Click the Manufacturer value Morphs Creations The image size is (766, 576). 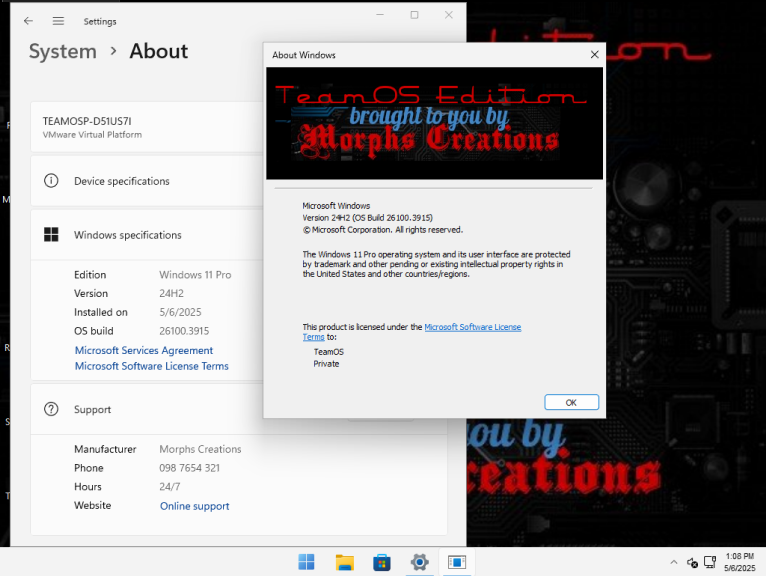[200, 449]
